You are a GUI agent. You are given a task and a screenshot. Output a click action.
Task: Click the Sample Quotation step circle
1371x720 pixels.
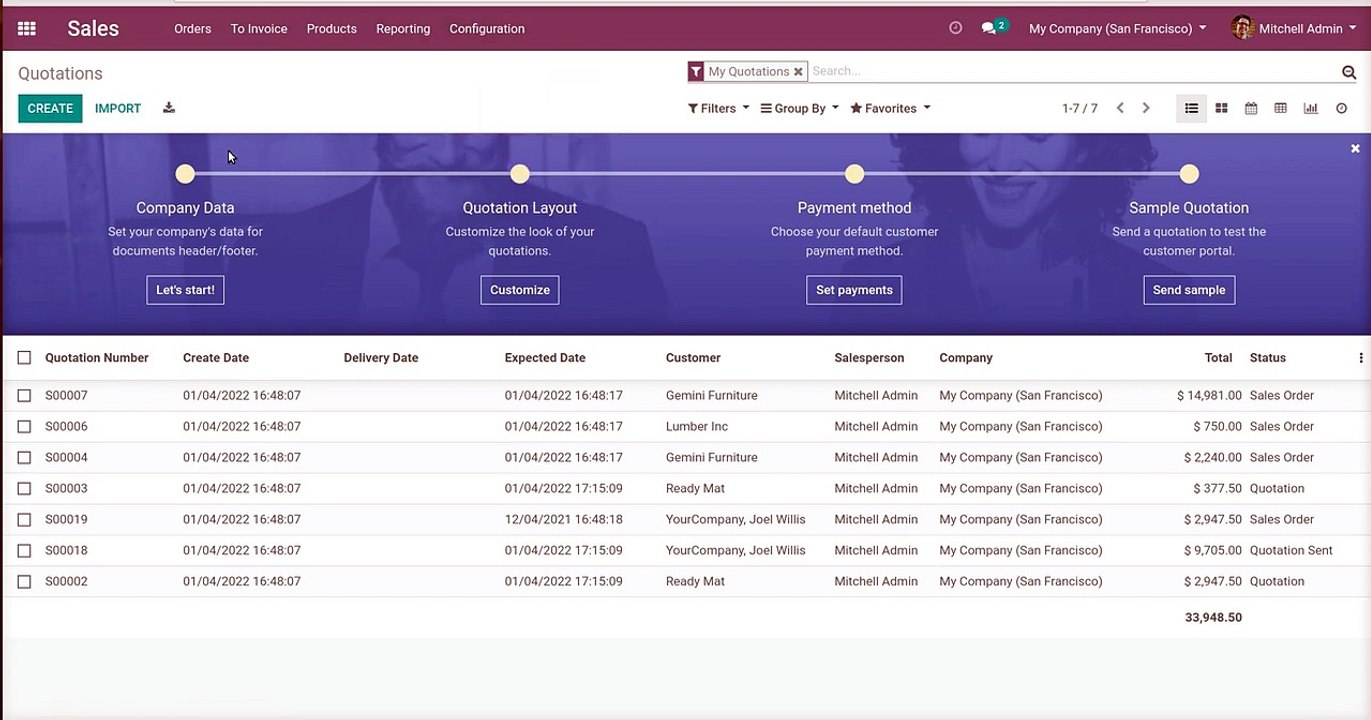pyautogui.click(x=1189, y=174)
